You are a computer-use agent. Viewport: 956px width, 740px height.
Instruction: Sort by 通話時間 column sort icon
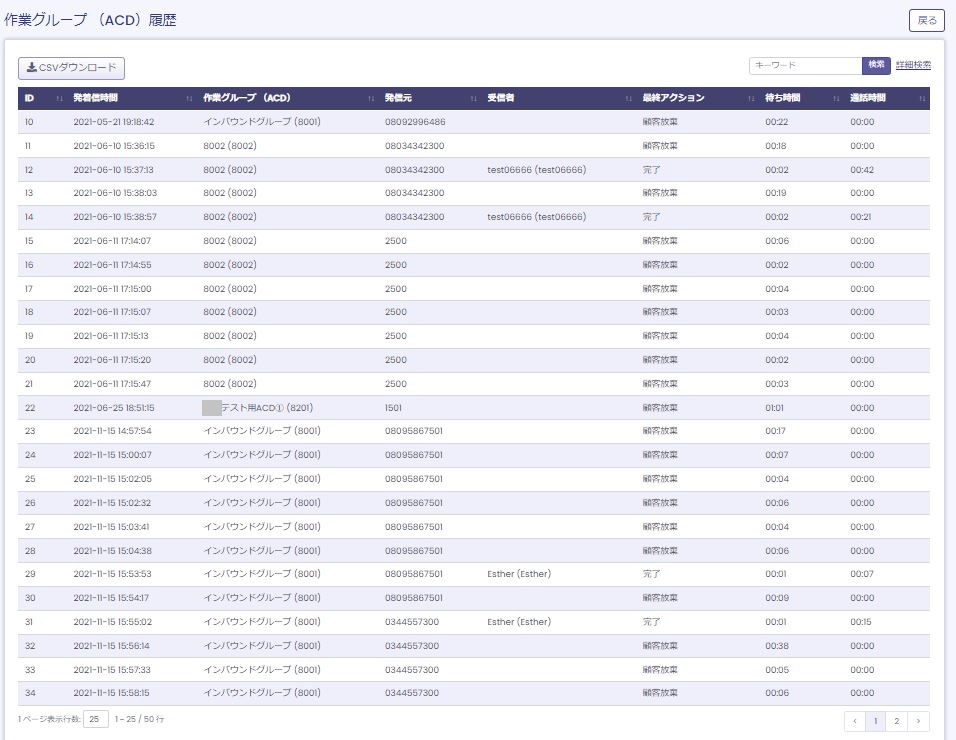(x=921, y=98)
